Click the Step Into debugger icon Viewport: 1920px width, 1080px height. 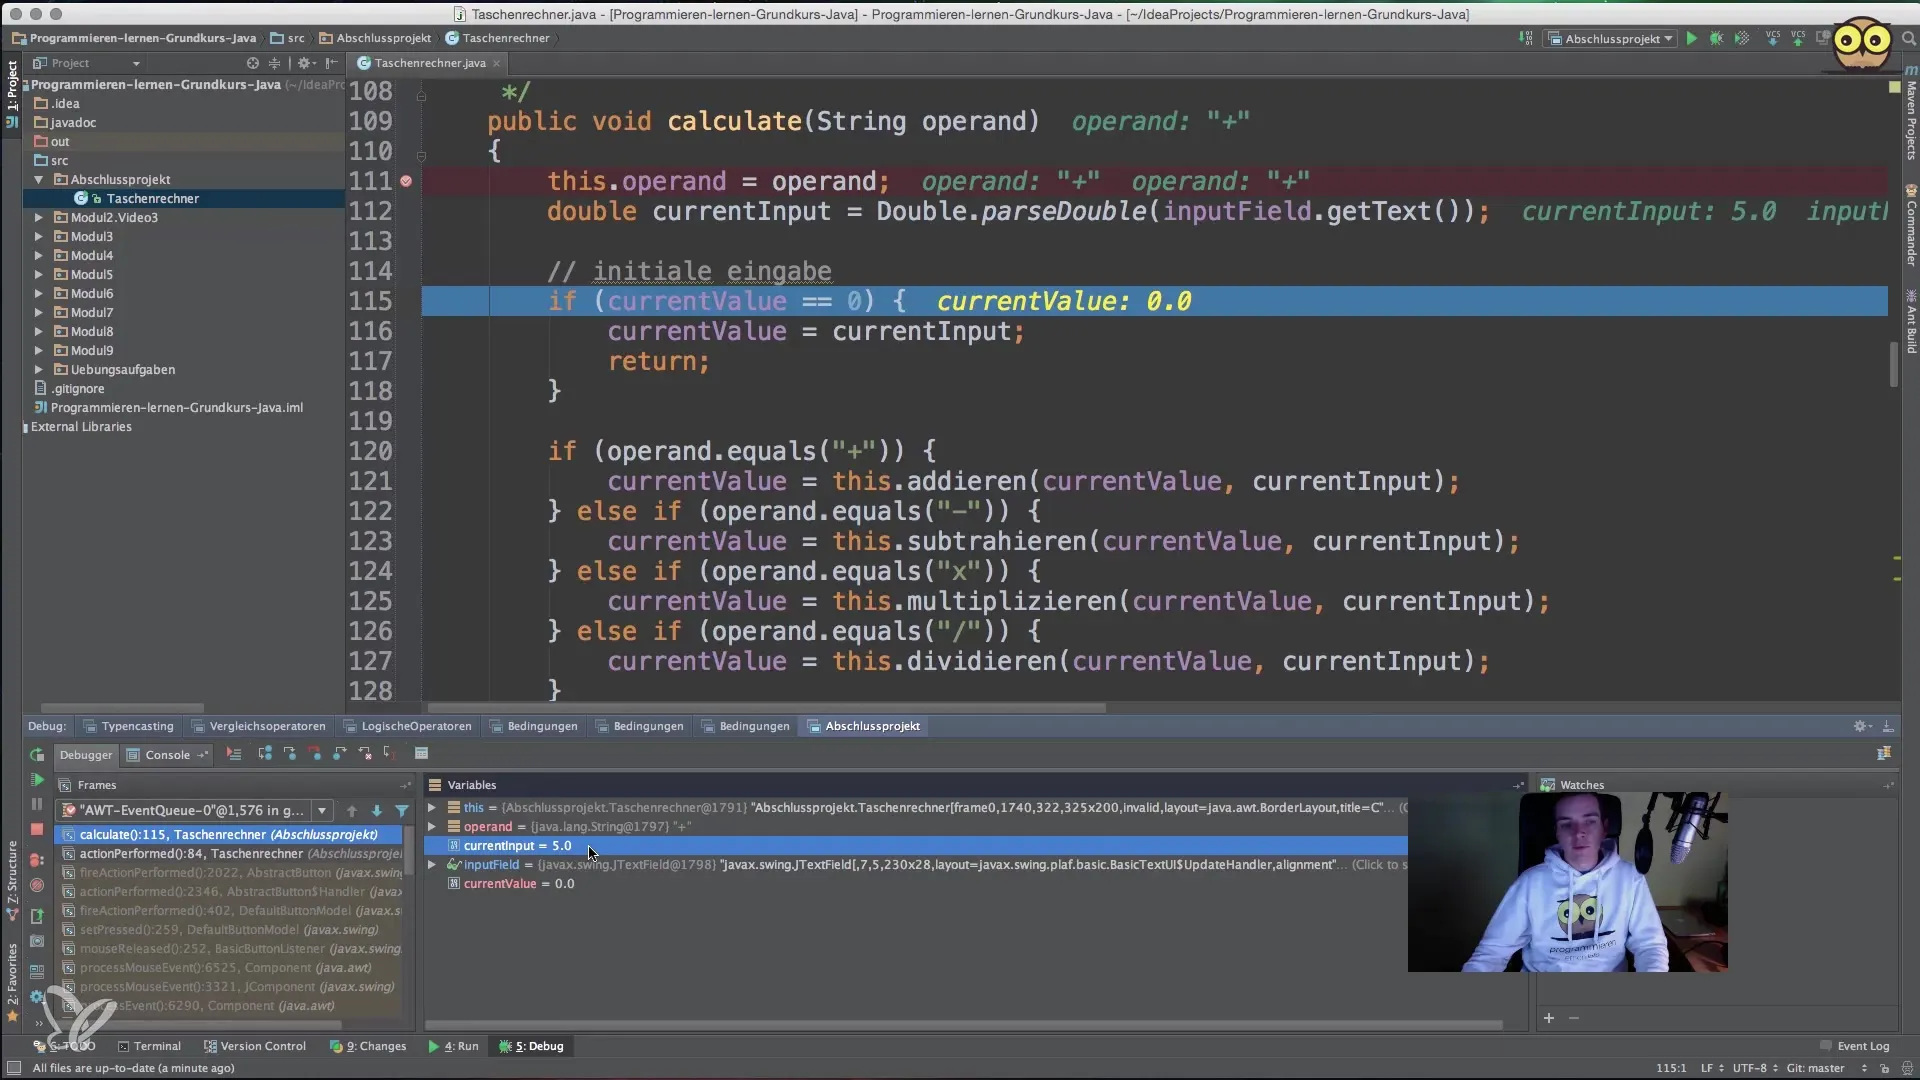click(290, 754)
